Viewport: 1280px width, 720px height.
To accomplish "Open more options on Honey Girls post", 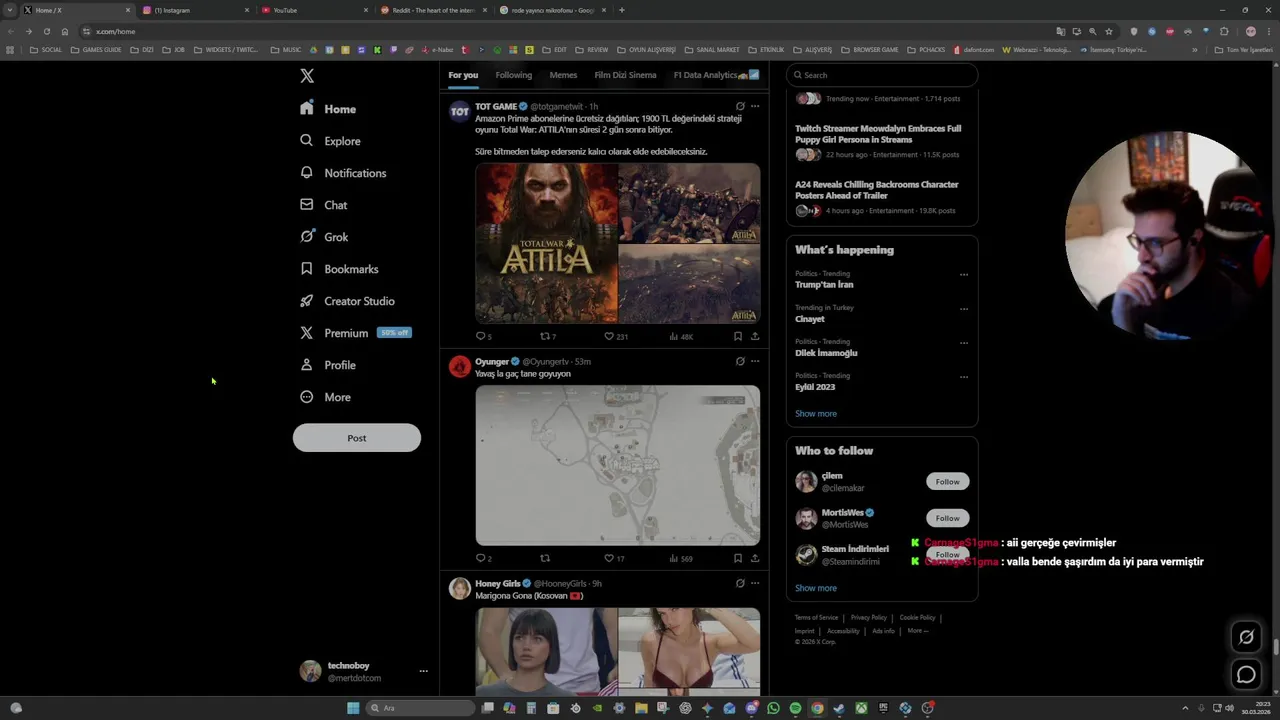I will (755, 583).
